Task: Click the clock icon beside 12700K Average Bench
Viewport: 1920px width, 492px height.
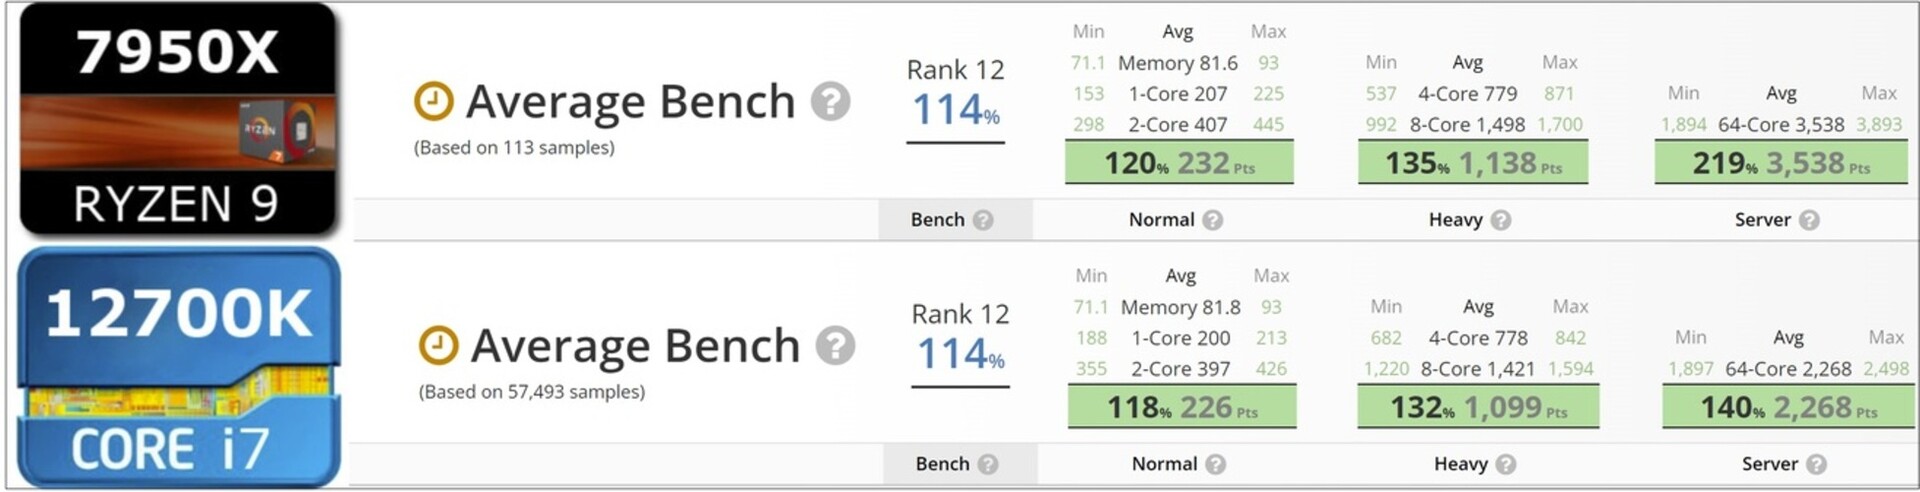Action: [x=438, y=345]
